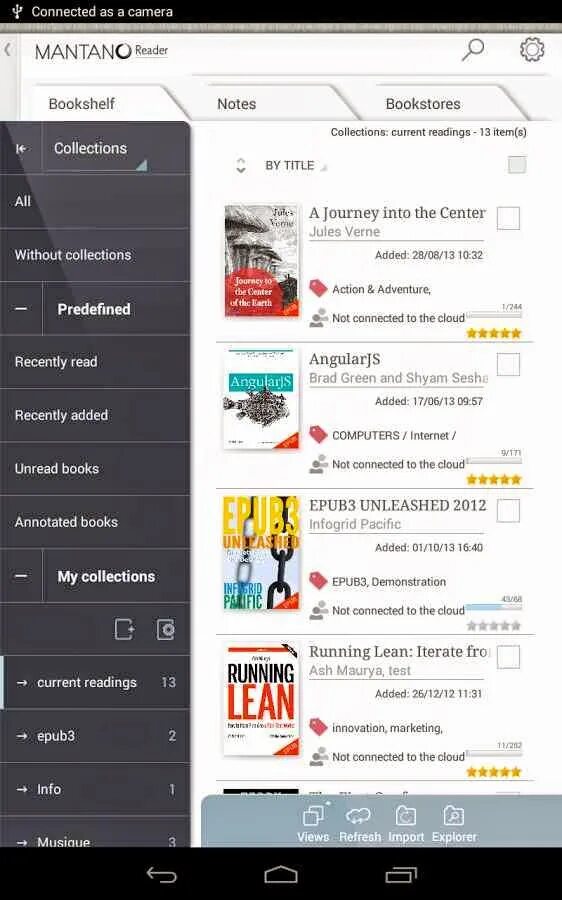Check the box for AngularJS book
The image size is (562, 900).
508,364
